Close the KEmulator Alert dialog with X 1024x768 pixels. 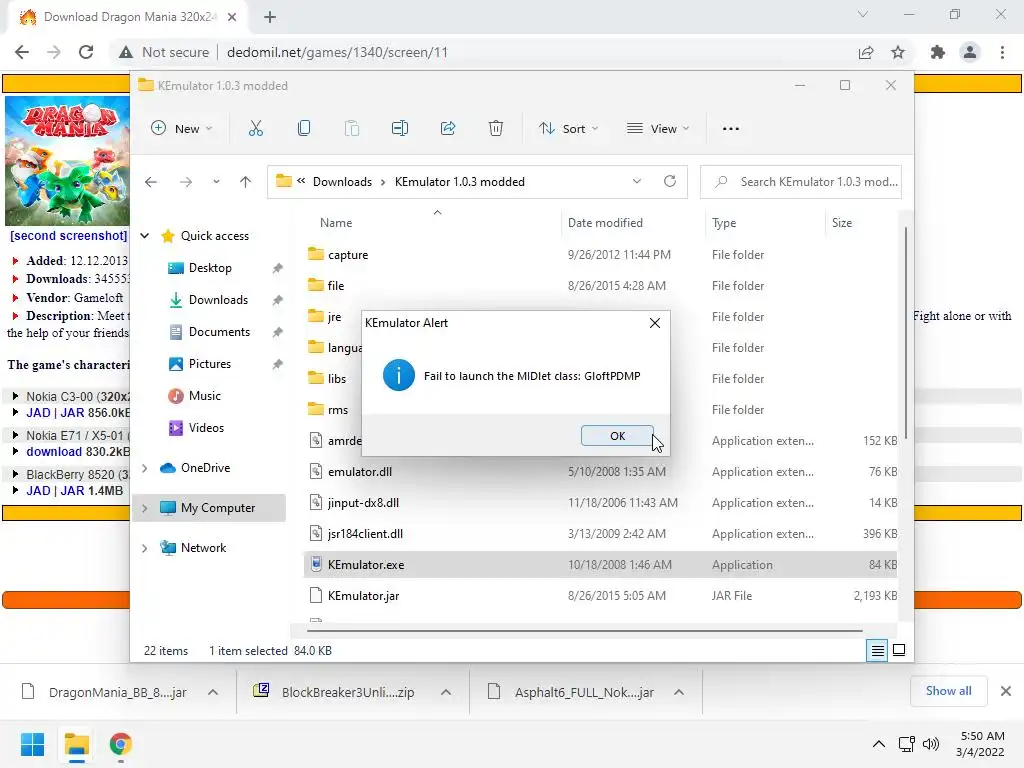coord(655,323)
